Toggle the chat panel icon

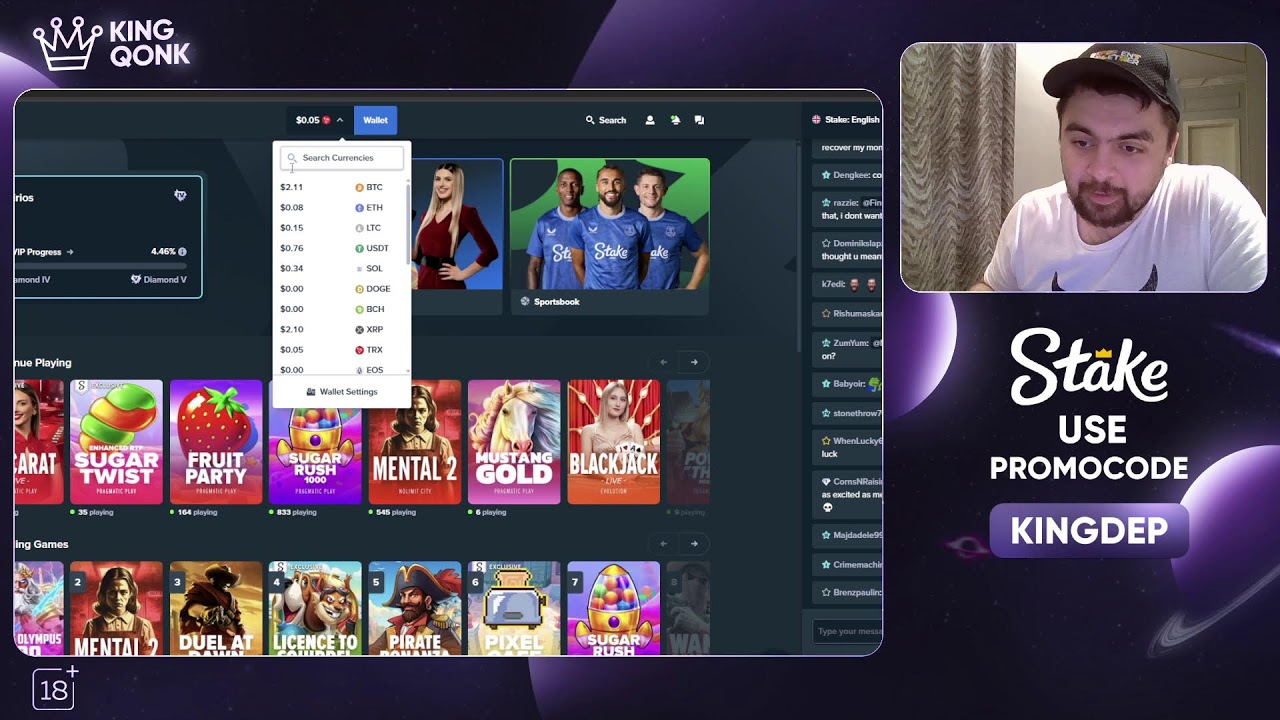pyautogui.click(x=699, y=120)
